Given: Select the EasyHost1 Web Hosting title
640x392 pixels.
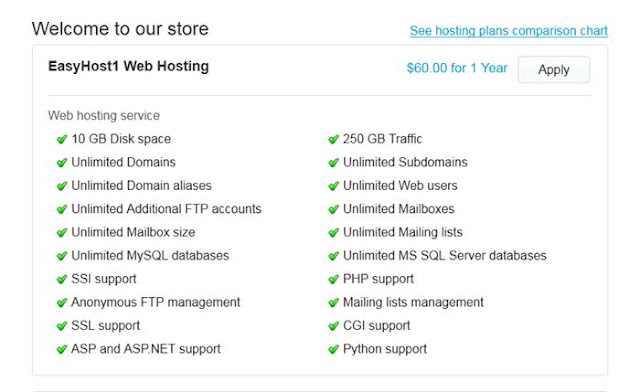Looking at the screenshot, I should coord(129,66).
